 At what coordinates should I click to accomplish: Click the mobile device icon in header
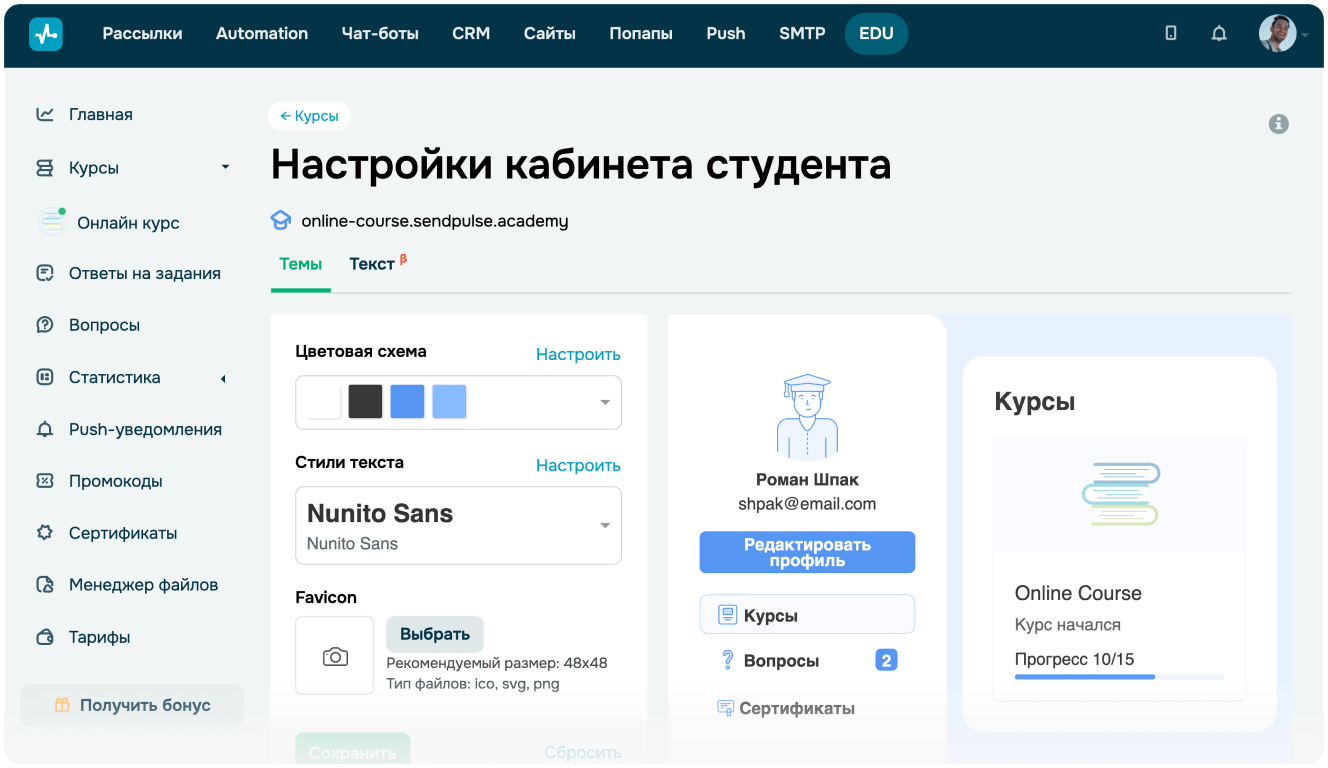click(x=1171, y=33)
